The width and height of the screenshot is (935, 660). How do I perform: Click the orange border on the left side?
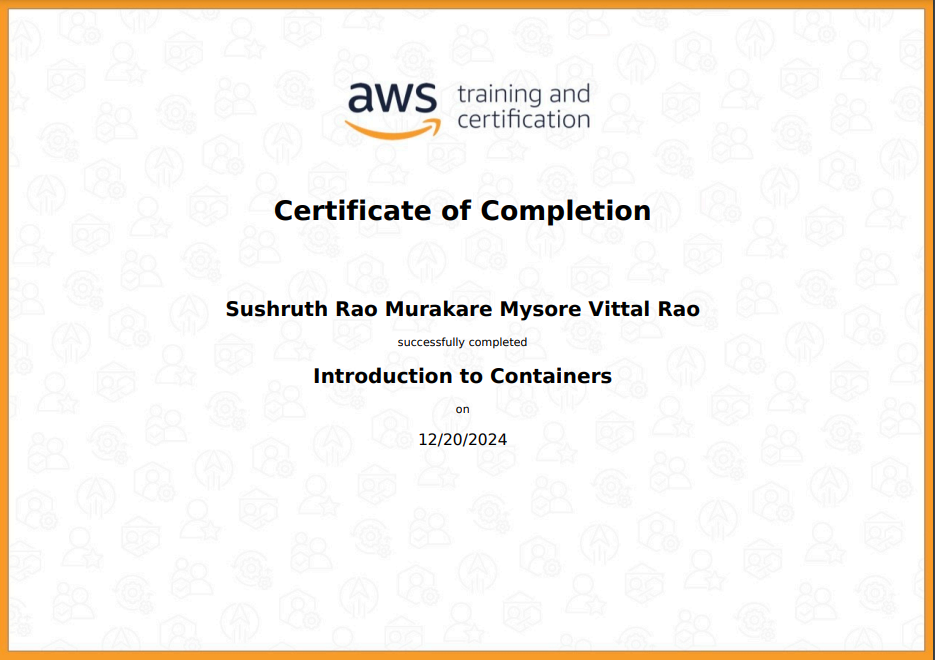[6, 330]
